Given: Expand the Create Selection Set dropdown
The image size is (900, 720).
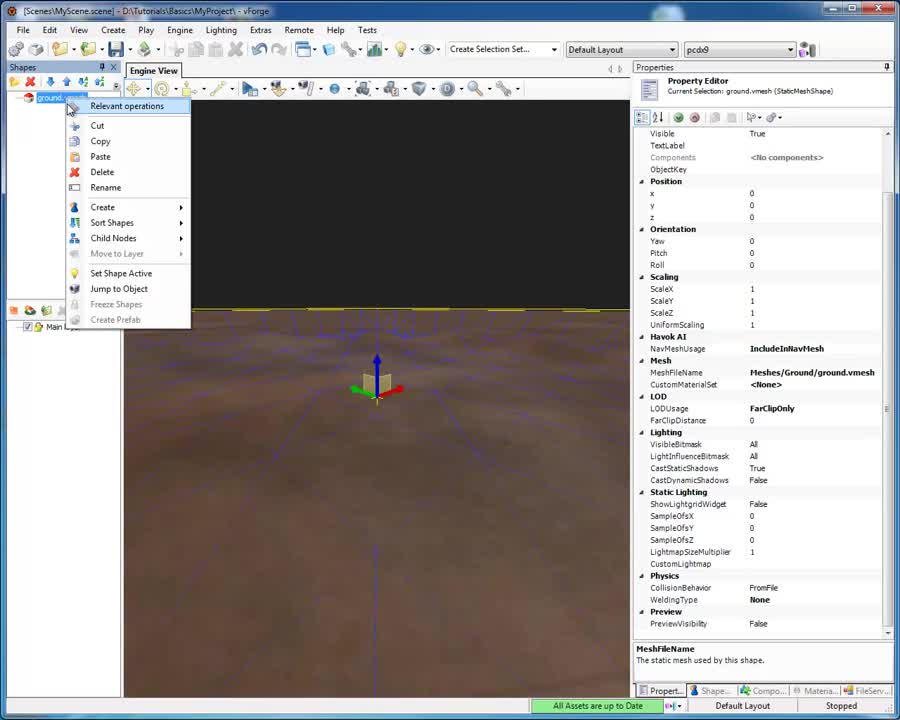Looking at the screenshot, I should pos(552,48).
